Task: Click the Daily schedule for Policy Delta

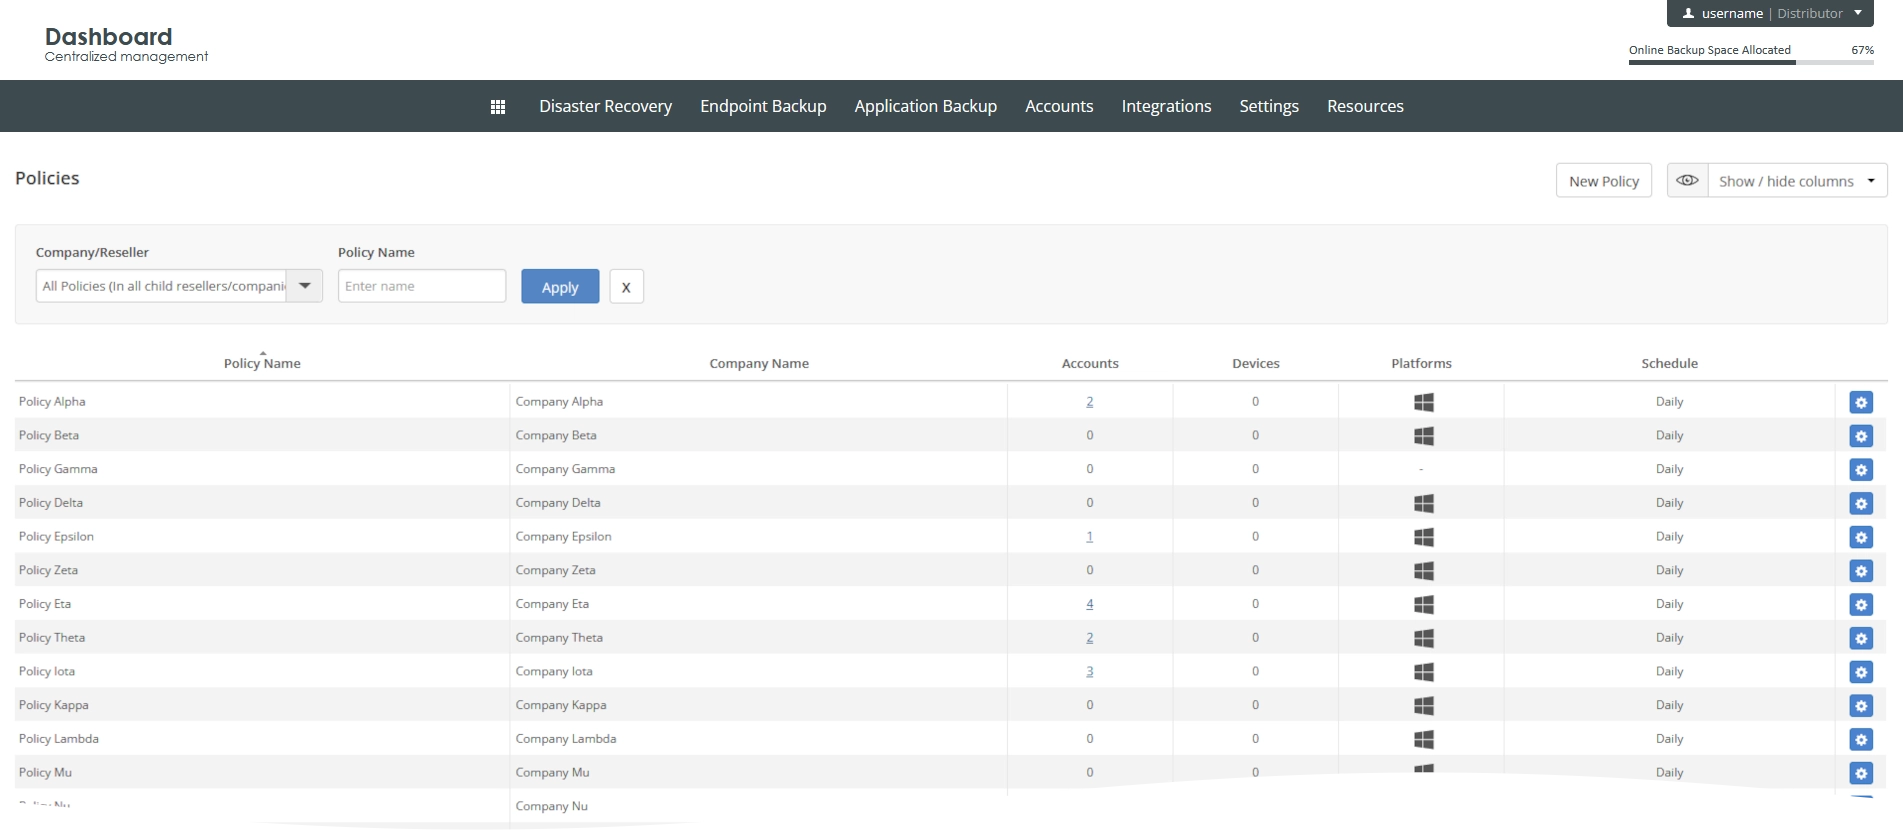Action: coord(1669,503)
